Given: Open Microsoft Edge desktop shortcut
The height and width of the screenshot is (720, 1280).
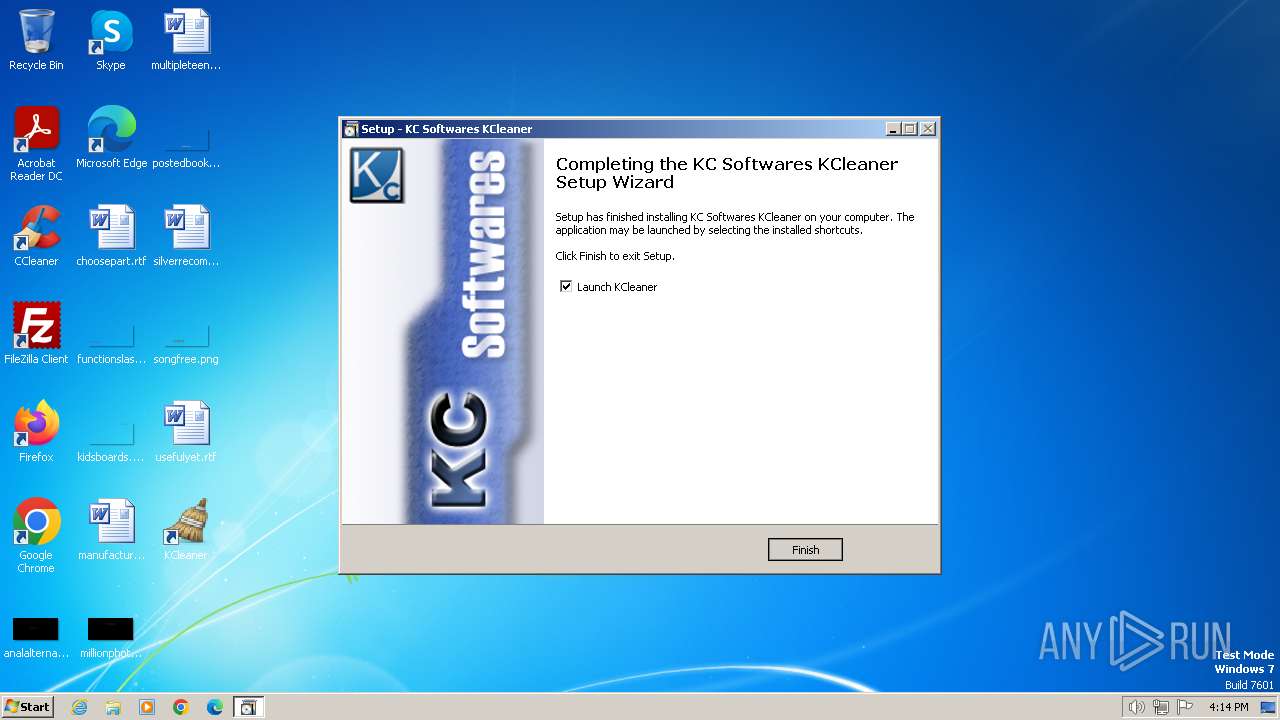Looking at the screenshot, I should coord(111,138).
